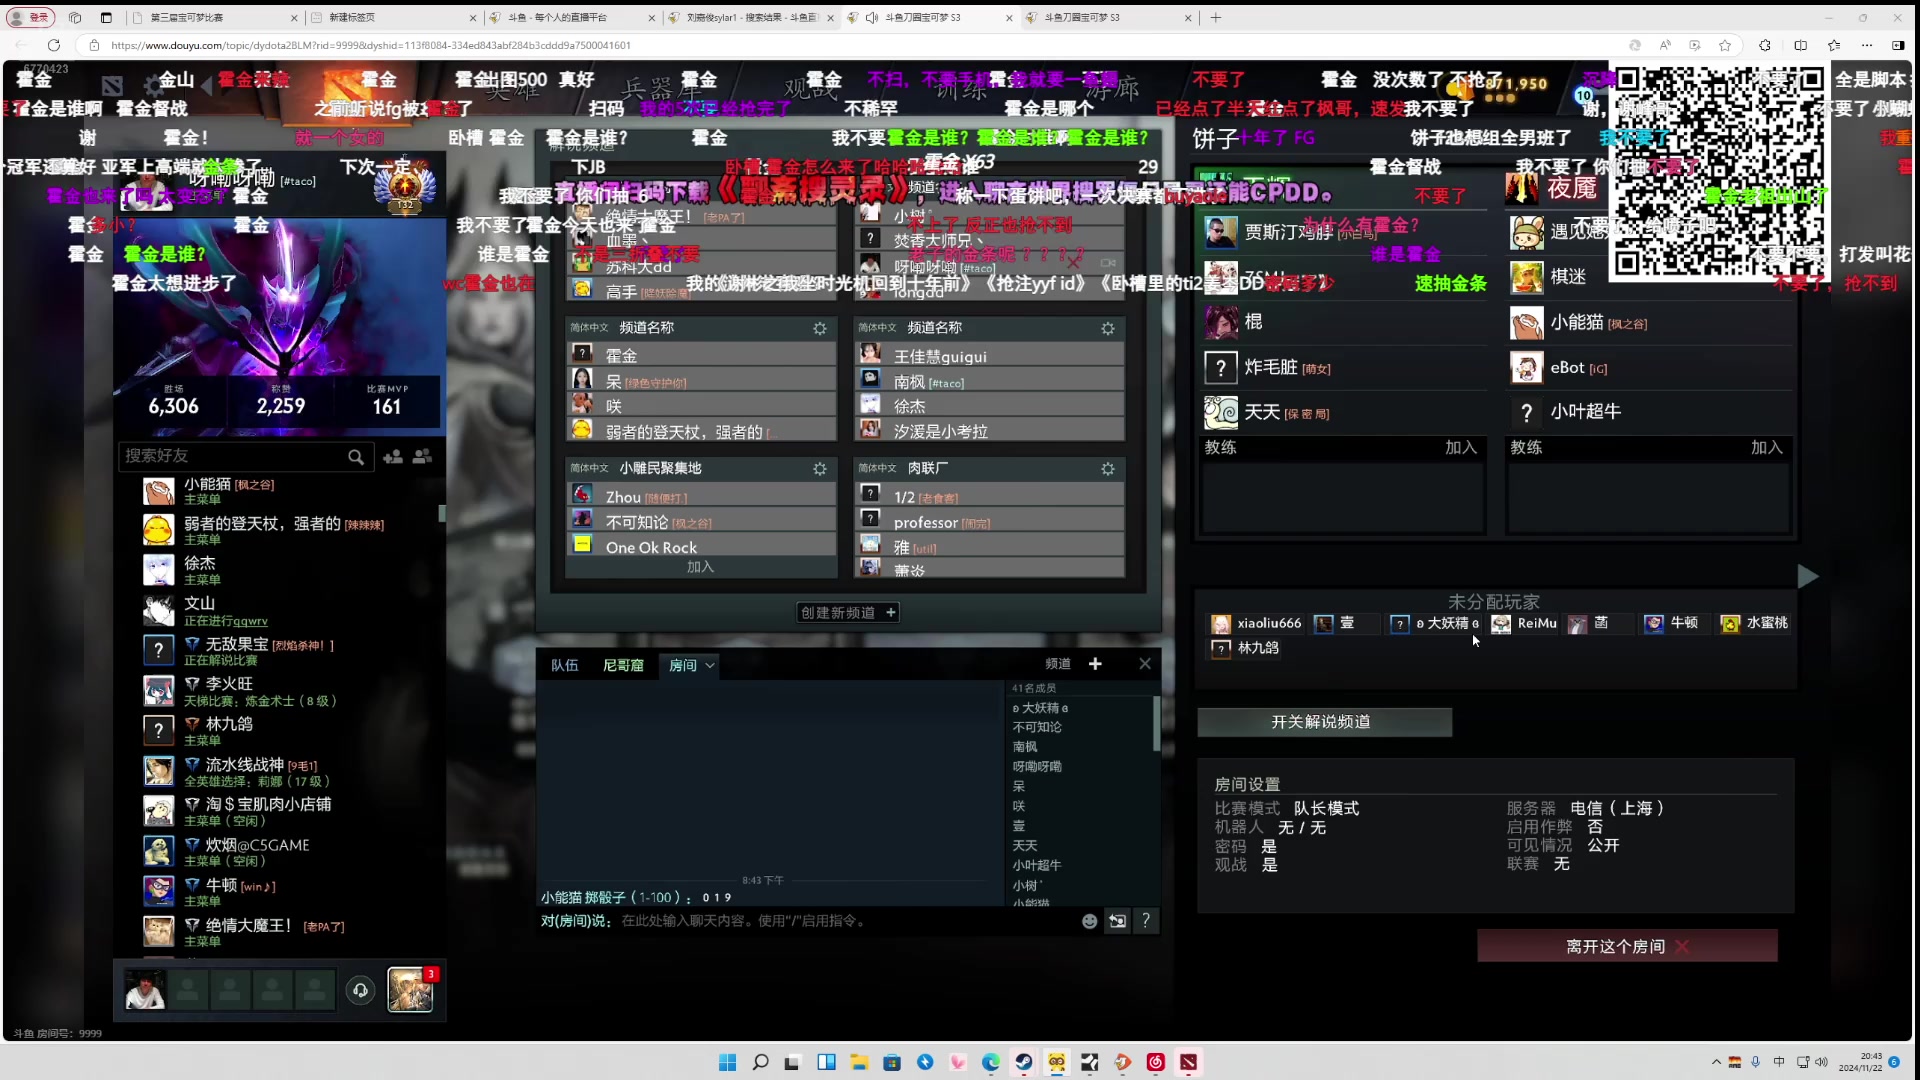The image size is (1920, 1080).
Task: Open settings gear for 王佳慧guigui channel
Action: [1108, 328]
